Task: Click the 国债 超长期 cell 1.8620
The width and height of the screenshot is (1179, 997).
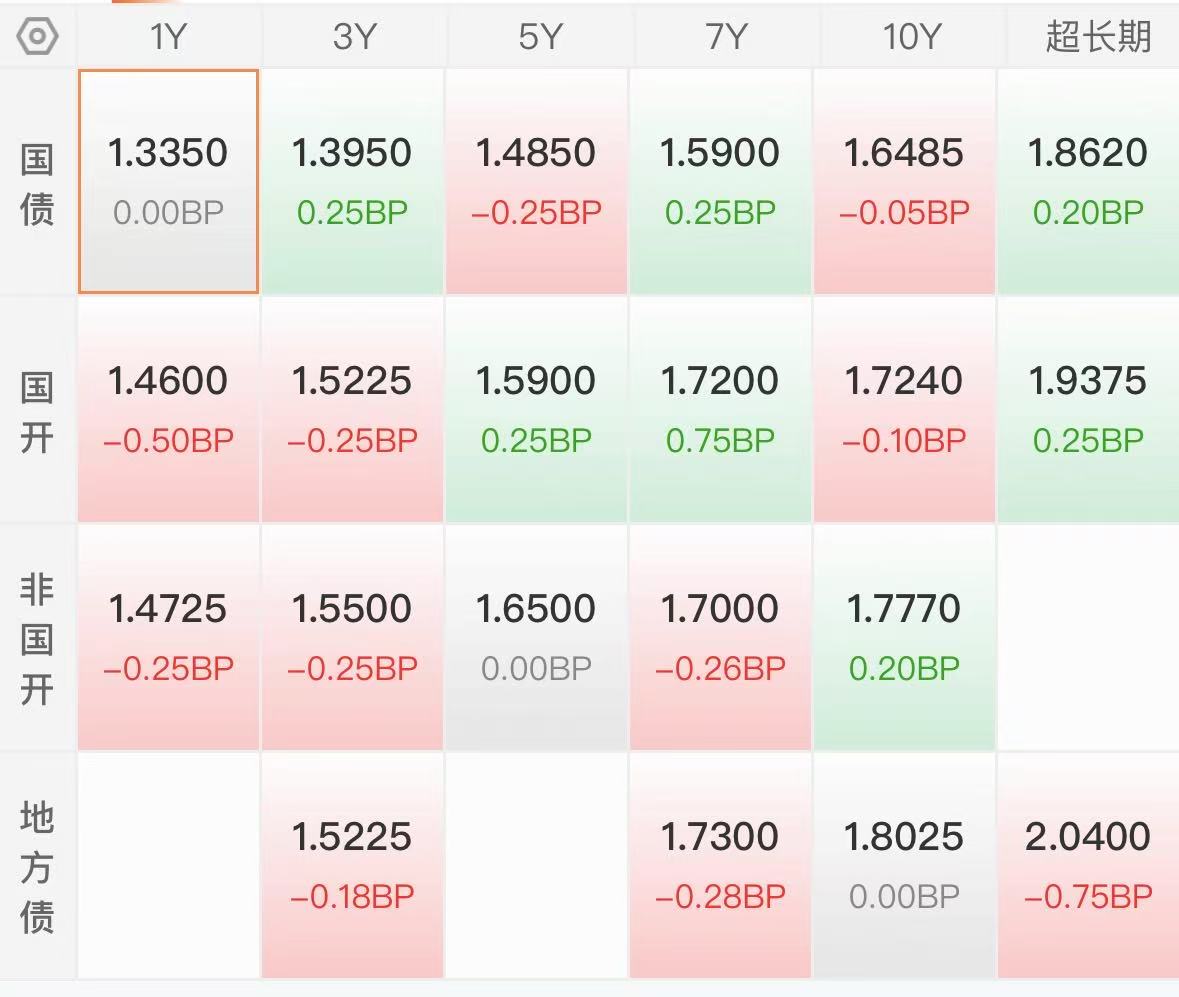Action: (1088, 181)
